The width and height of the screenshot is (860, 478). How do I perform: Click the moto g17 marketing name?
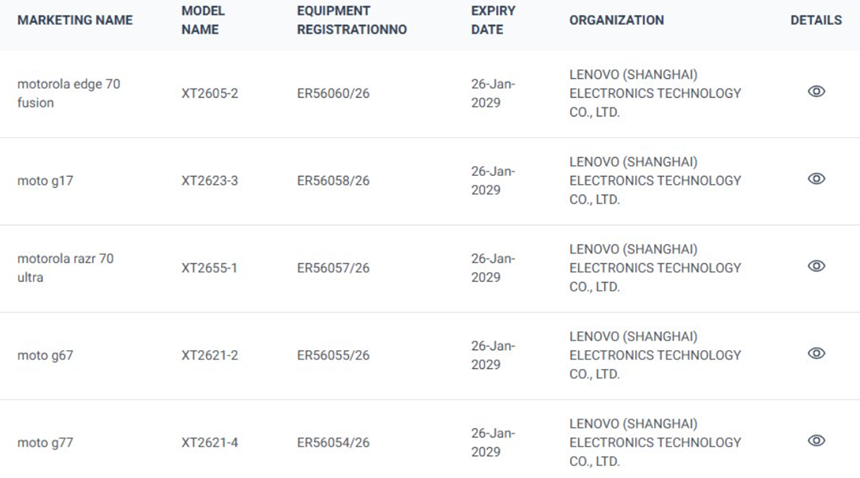(x=45, y=181)
